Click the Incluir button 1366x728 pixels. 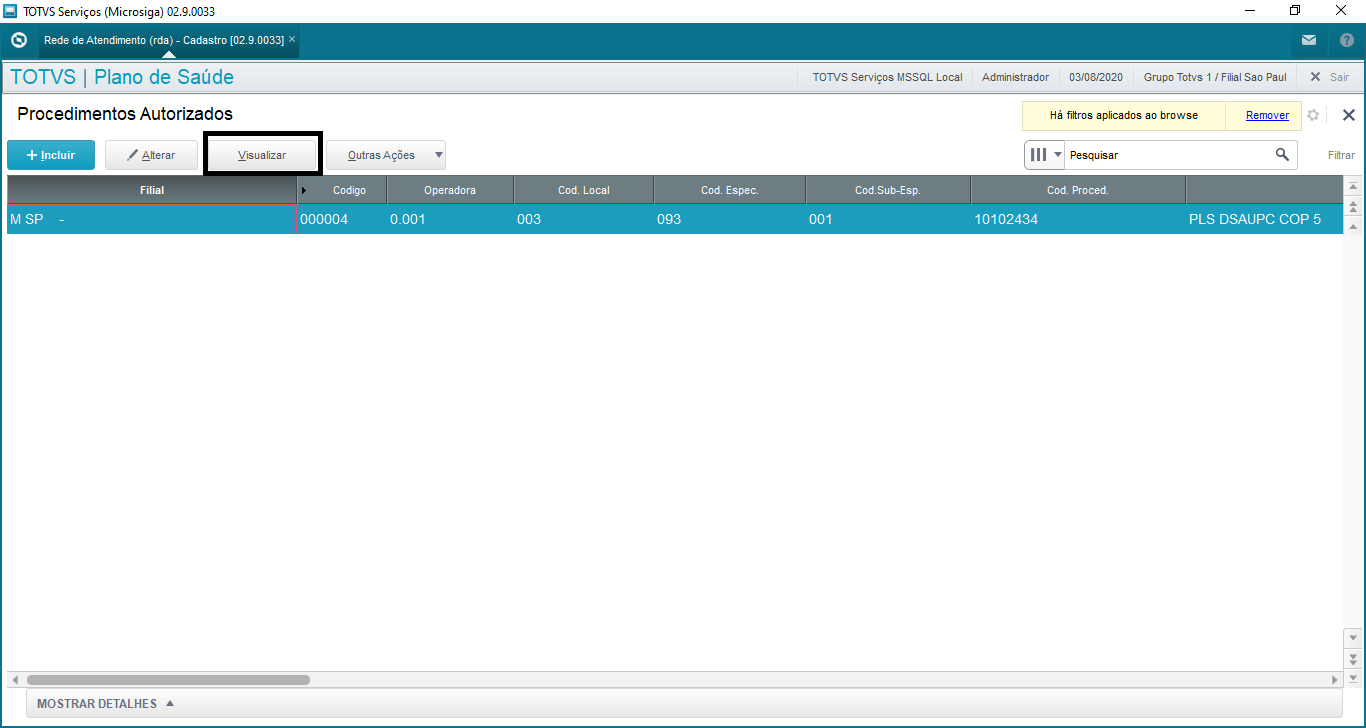click(51, 155)
